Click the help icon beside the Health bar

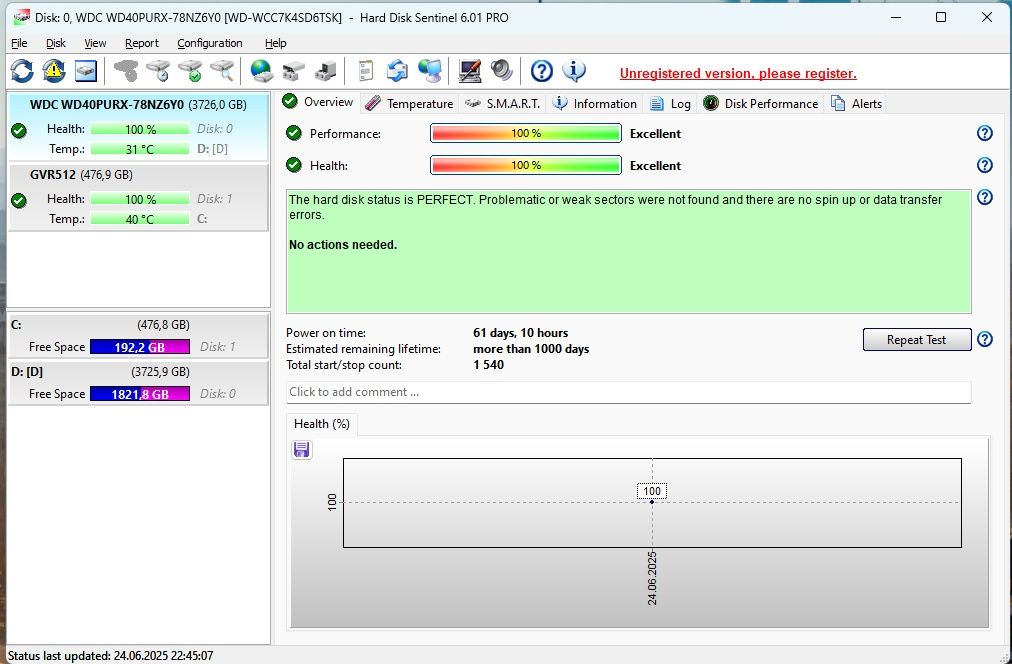pyautogui.click(x=984, y=165)
